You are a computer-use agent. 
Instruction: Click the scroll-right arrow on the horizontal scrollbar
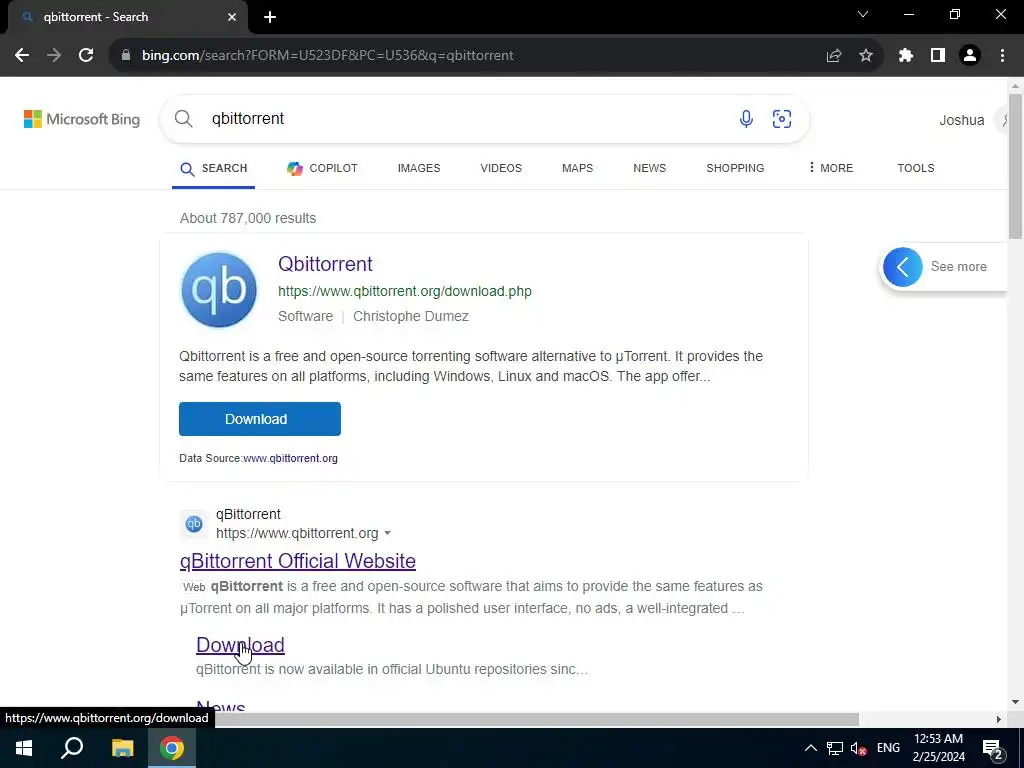pyautogui.click(x=999, y=719)
